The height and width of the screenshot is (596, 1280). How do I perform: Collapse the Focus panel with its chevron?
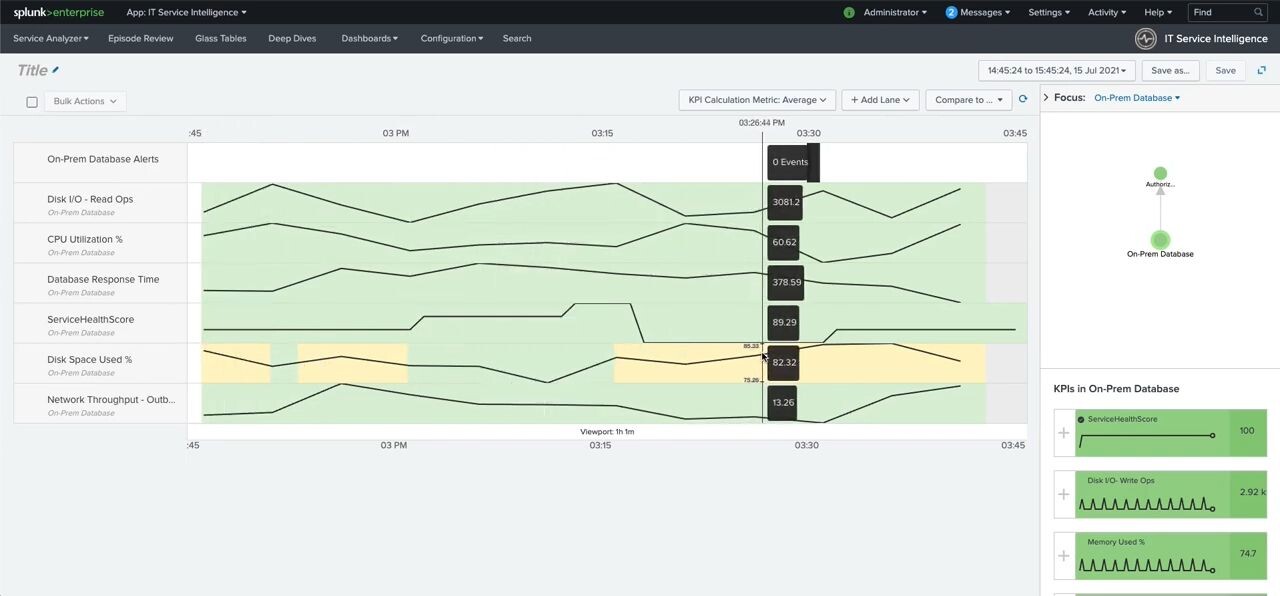coord(1047,97)
